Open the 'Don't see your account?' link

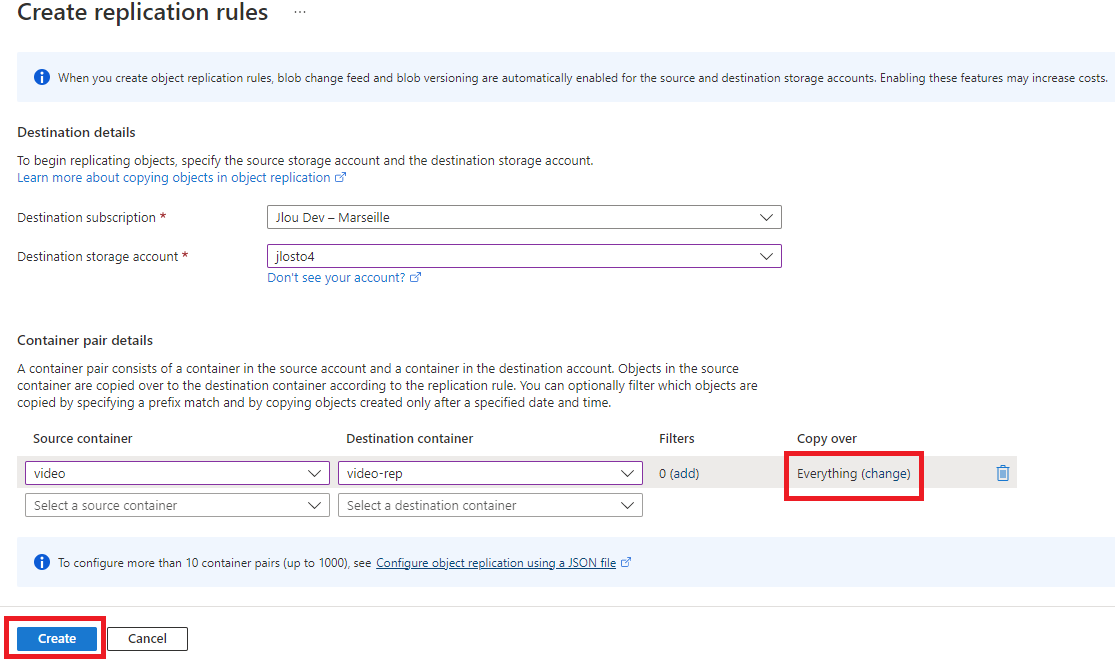336,277
